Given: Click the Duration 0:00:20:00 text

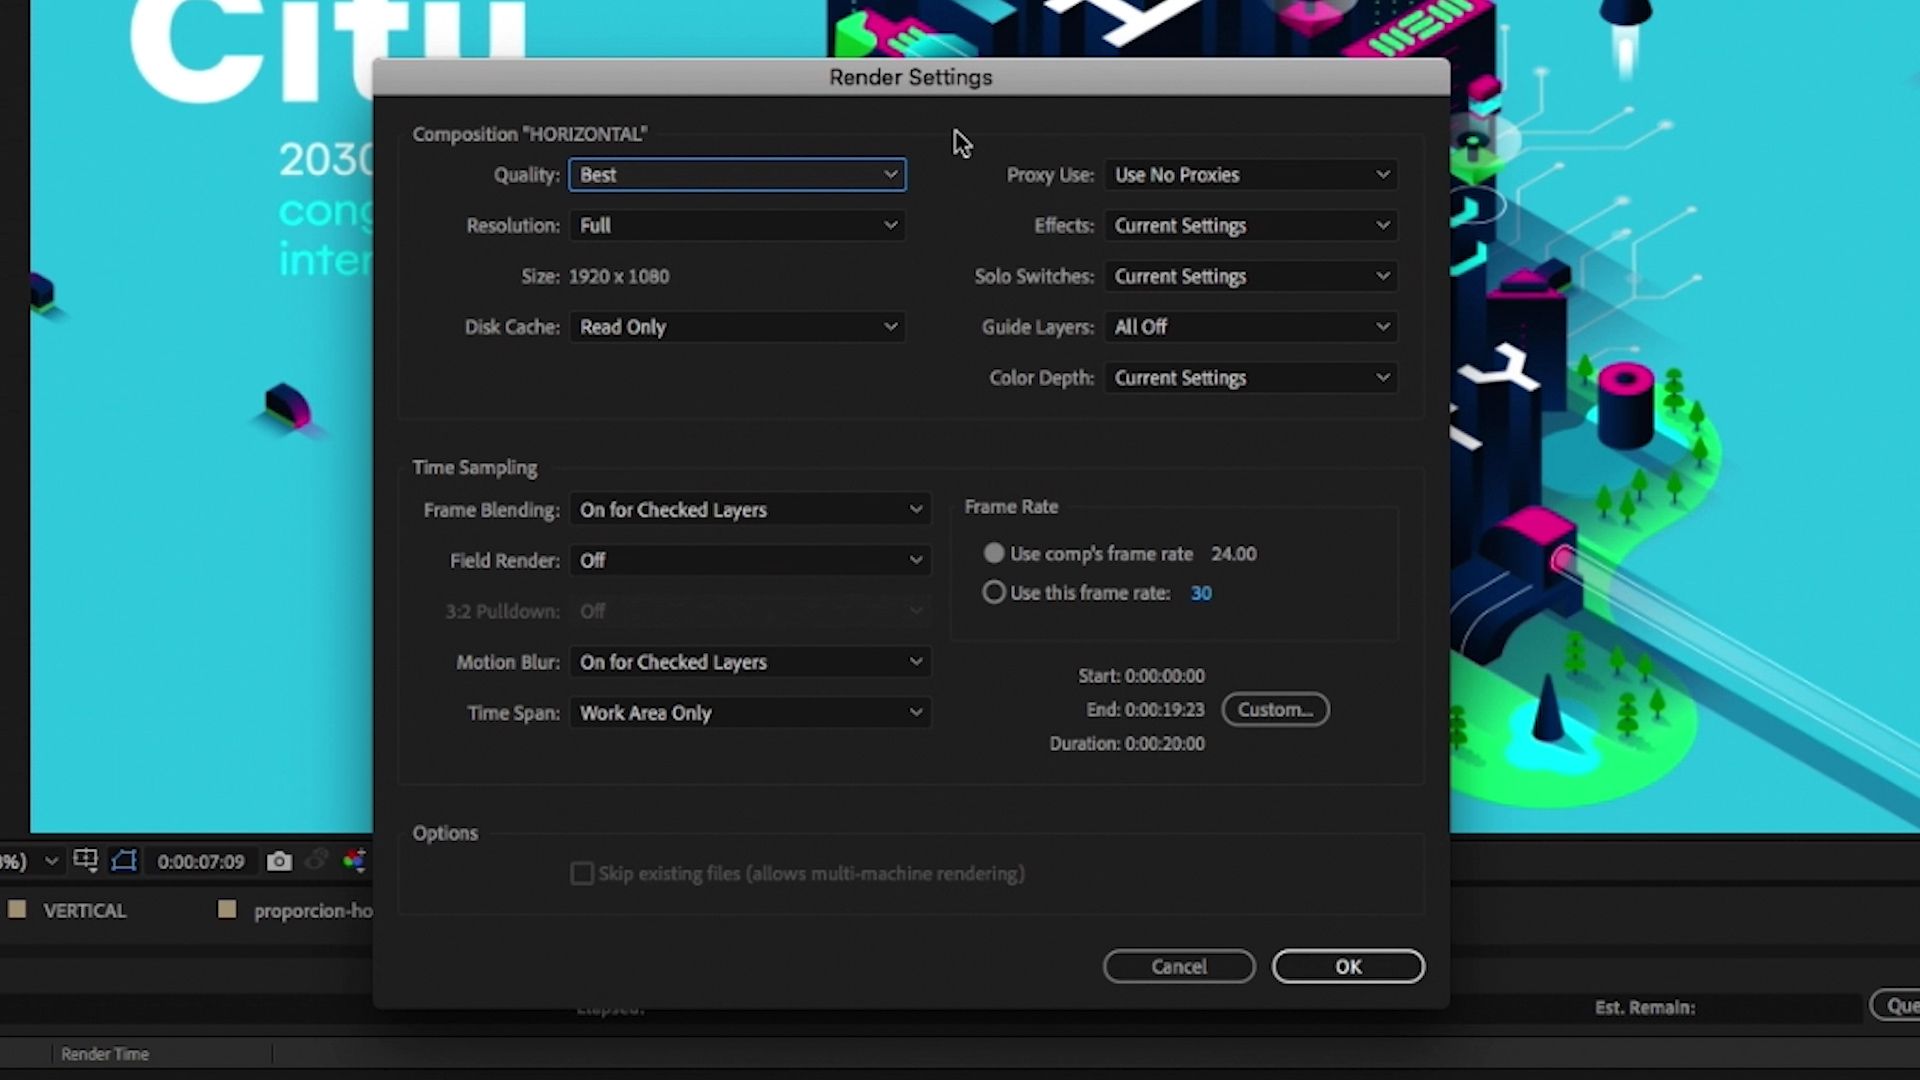Looking at the screenshot, I should coord(1127,744).
